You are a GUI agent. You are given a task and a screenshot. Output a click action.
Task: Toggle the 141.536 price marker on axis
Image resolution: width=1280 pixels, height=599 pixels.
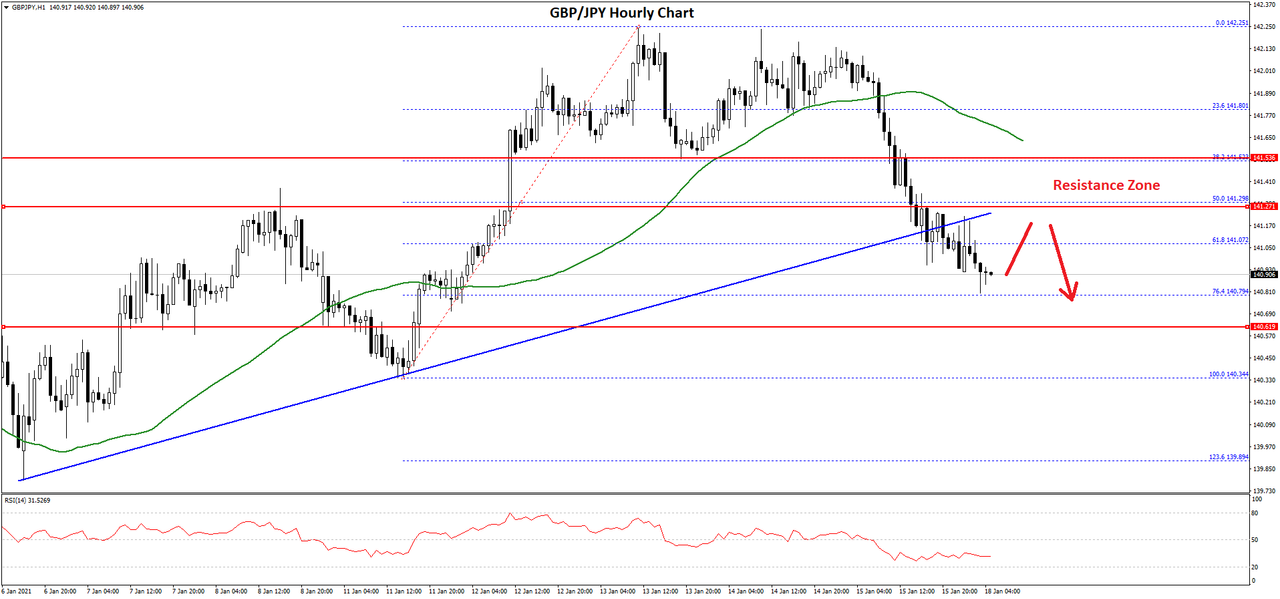1263,157
